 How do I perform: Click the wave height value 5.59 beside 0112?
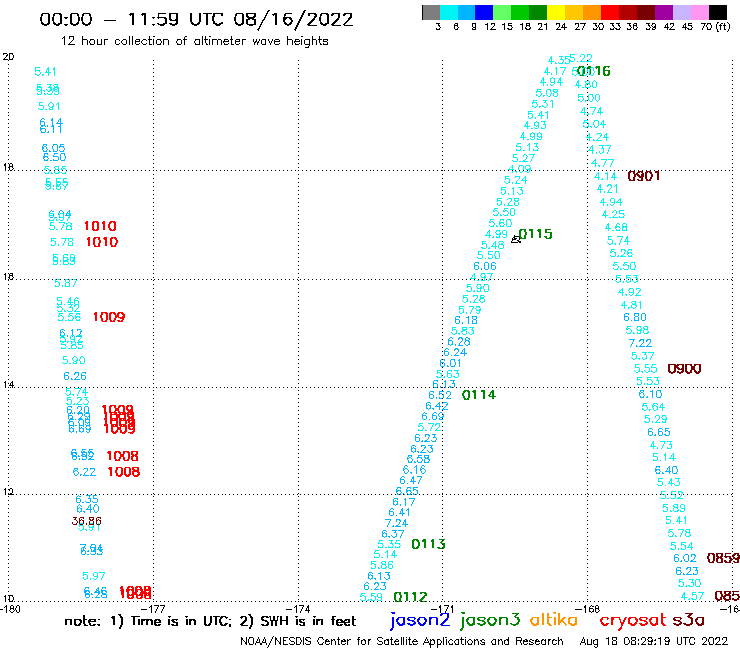pyautogui.click(x=371, y=597)
